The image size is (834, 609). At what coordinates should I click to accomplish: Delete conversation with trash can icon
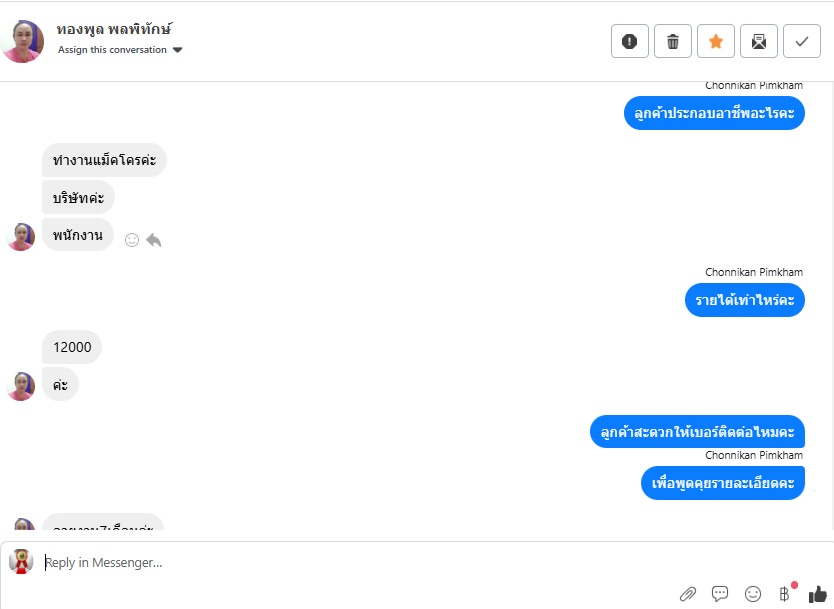coord(673,41)
